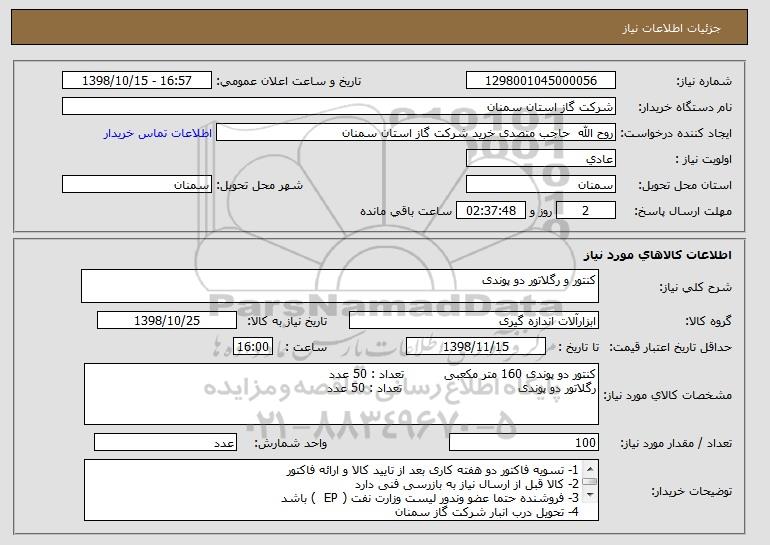This screenshot has height=545, width=770.
Task: Click the general need description box
Action: (340, 286)
